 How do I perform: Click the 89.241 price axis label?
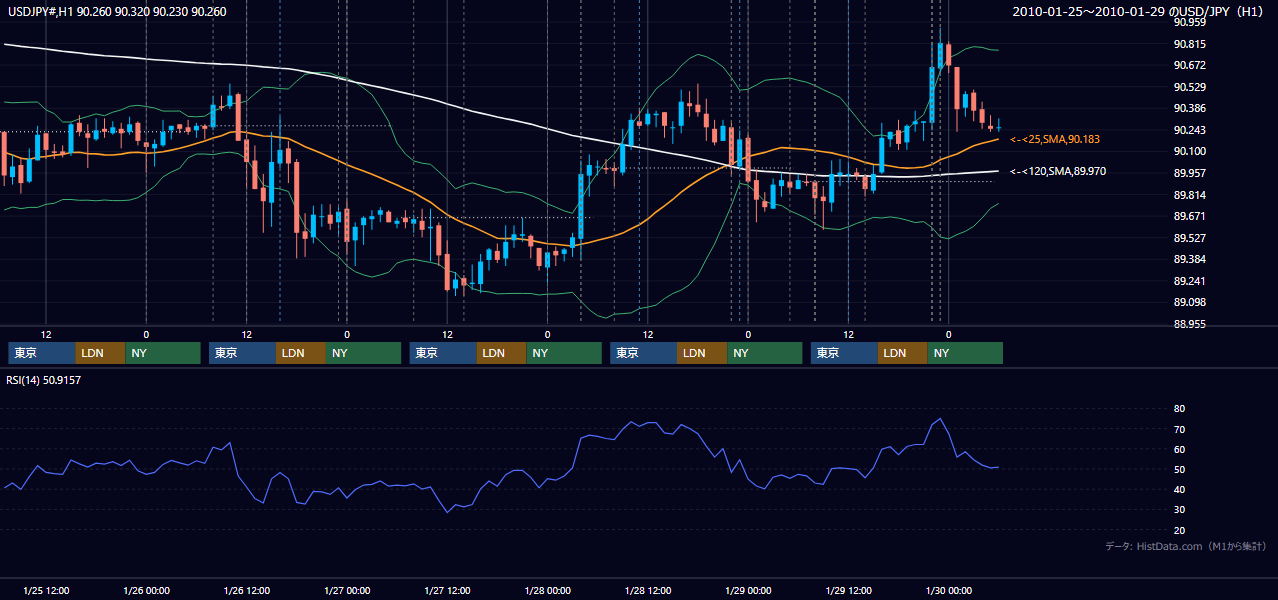(1190, 281)
